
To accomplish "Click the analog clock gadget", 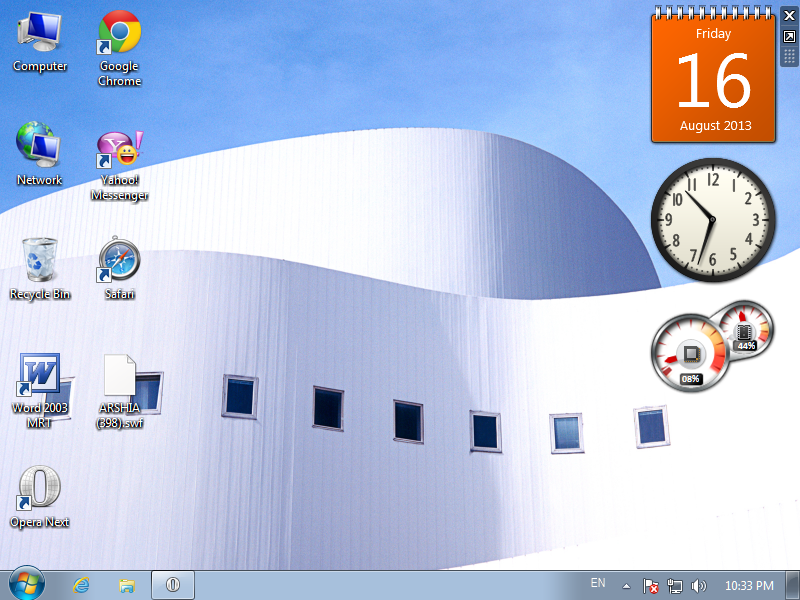I will tap(713, 219).
